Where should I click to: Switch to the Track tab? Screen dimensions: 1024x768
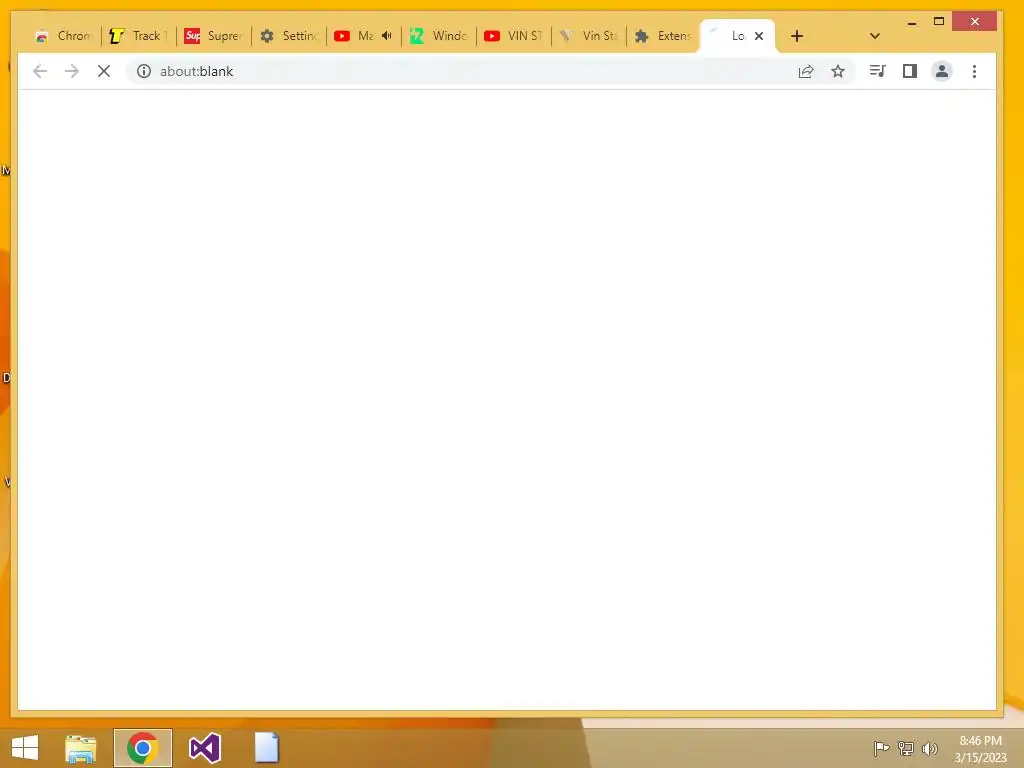(x=139, y=36)
